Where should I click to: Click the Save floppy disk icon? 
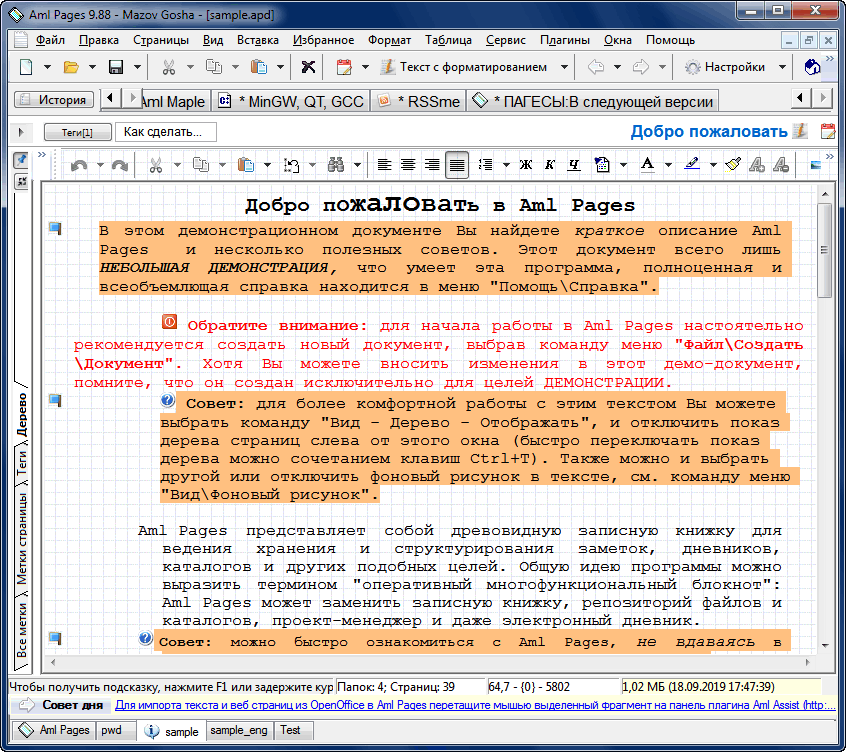point(116,67)
